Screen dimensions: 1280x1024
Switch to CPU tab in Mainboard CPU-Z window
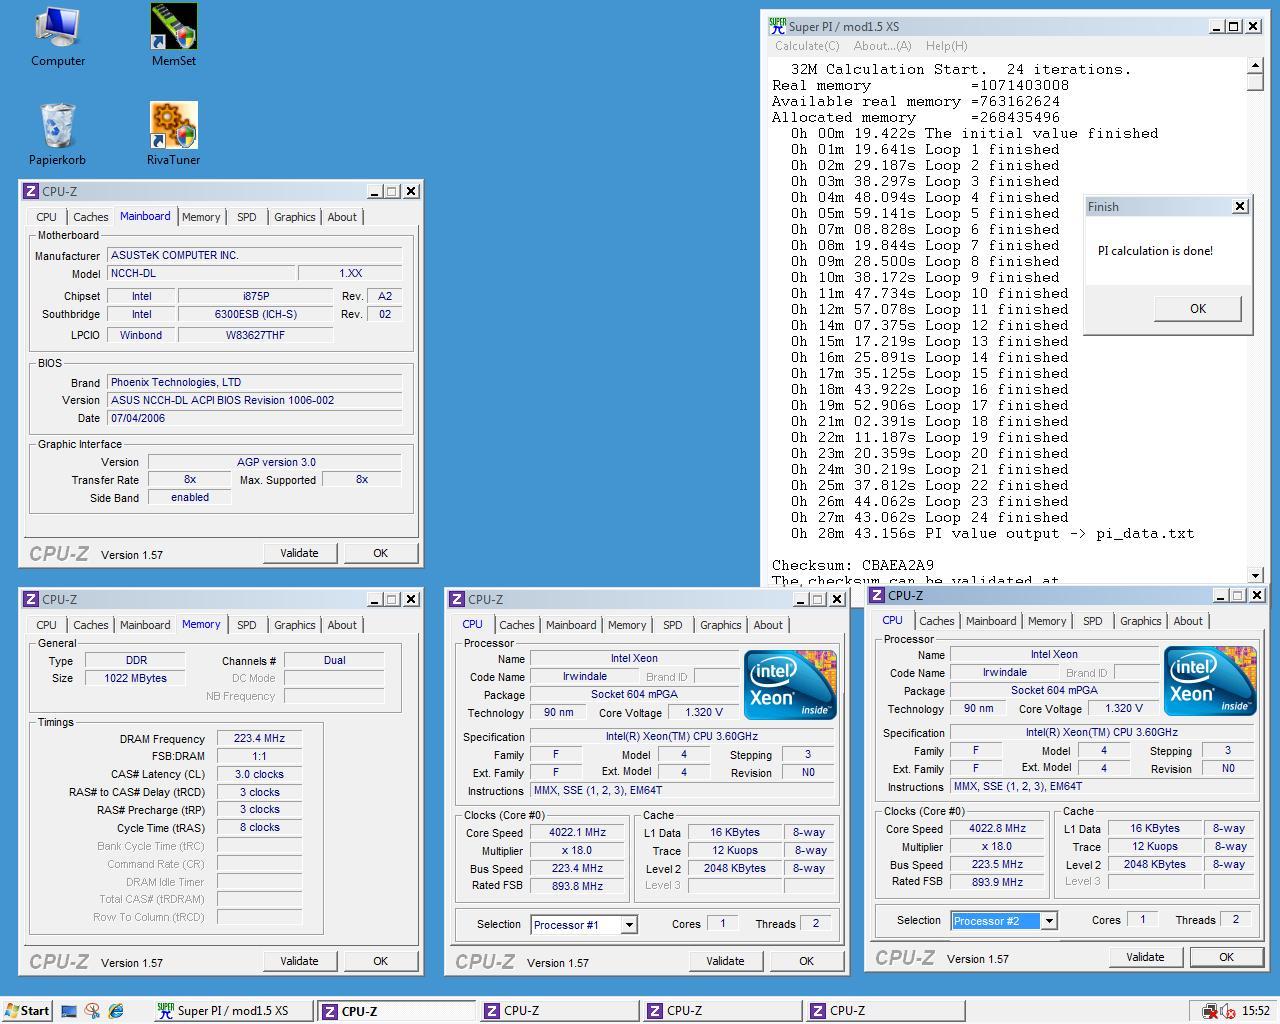[47, 217]
